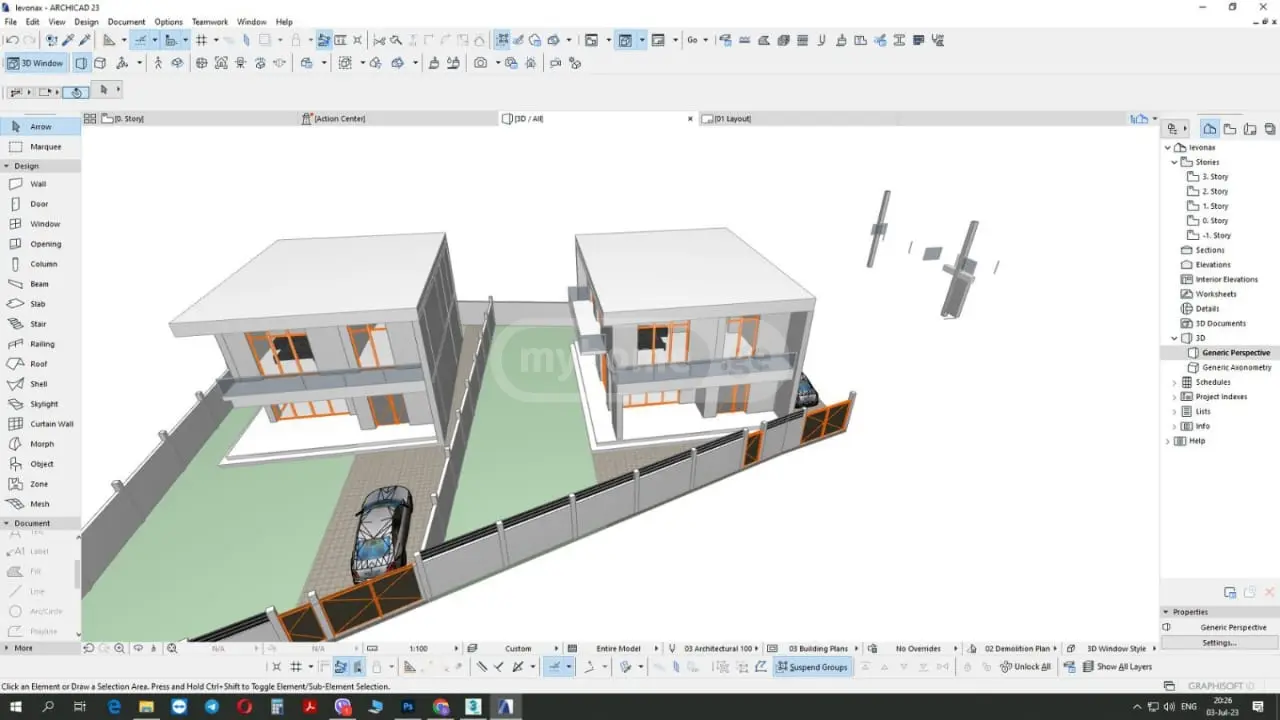Toggle the 3D Window button
1280x720 pixels.
pyautogui.click(x=35, y=63)
